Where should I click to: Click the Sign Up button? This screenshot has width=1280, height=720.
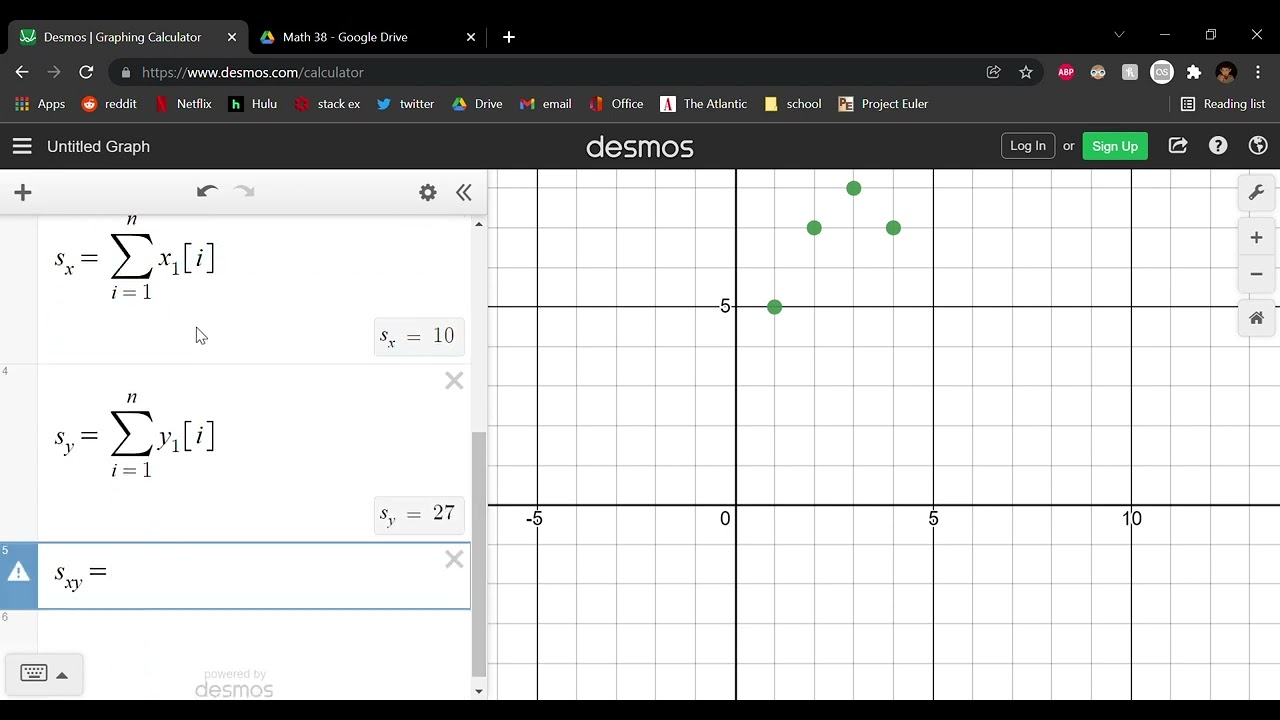(x=1115, y=146)
